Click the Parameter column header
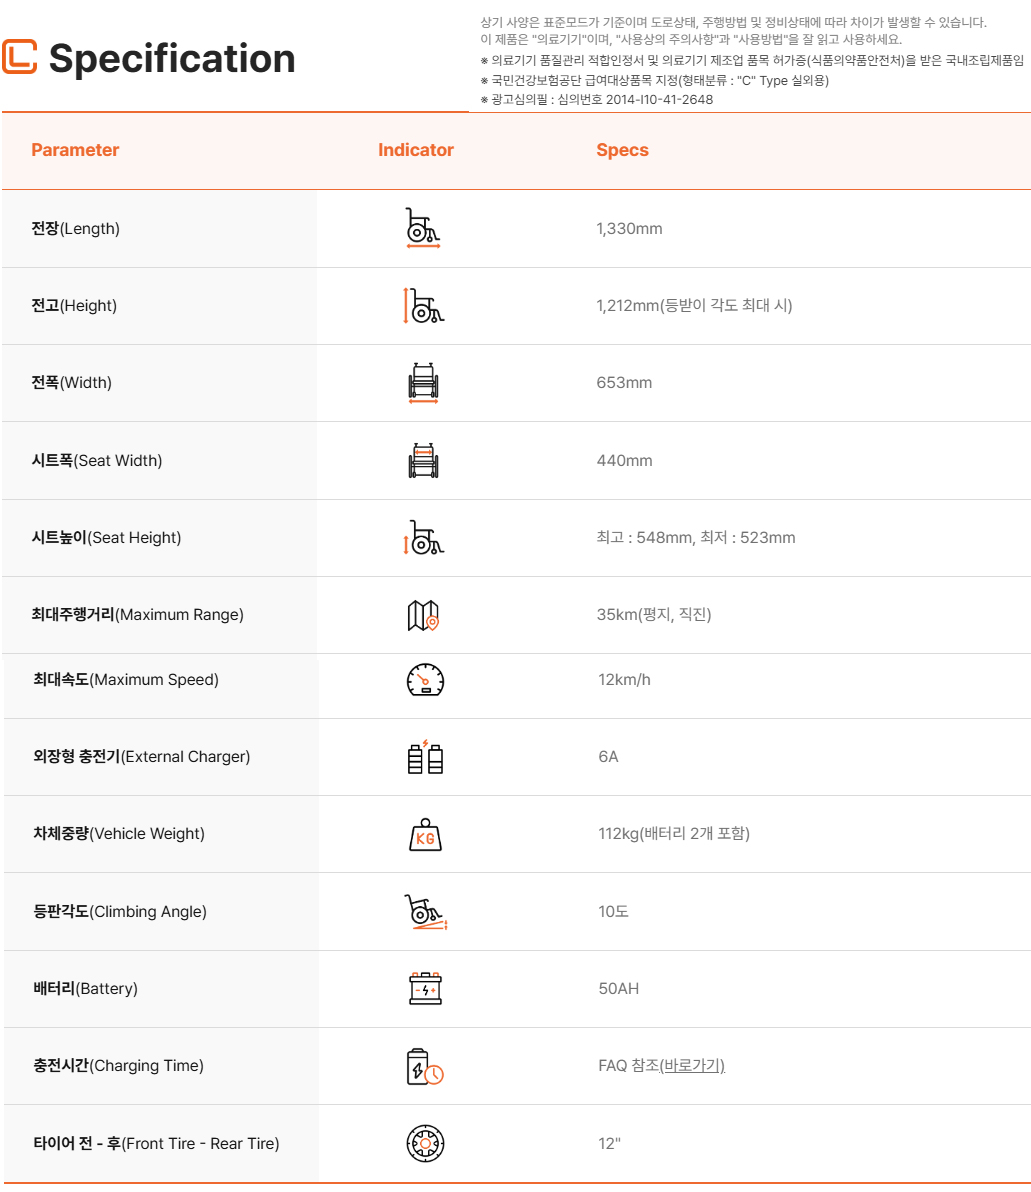The width and height of the screenshot is (1031, 1192). pos(75,150)
